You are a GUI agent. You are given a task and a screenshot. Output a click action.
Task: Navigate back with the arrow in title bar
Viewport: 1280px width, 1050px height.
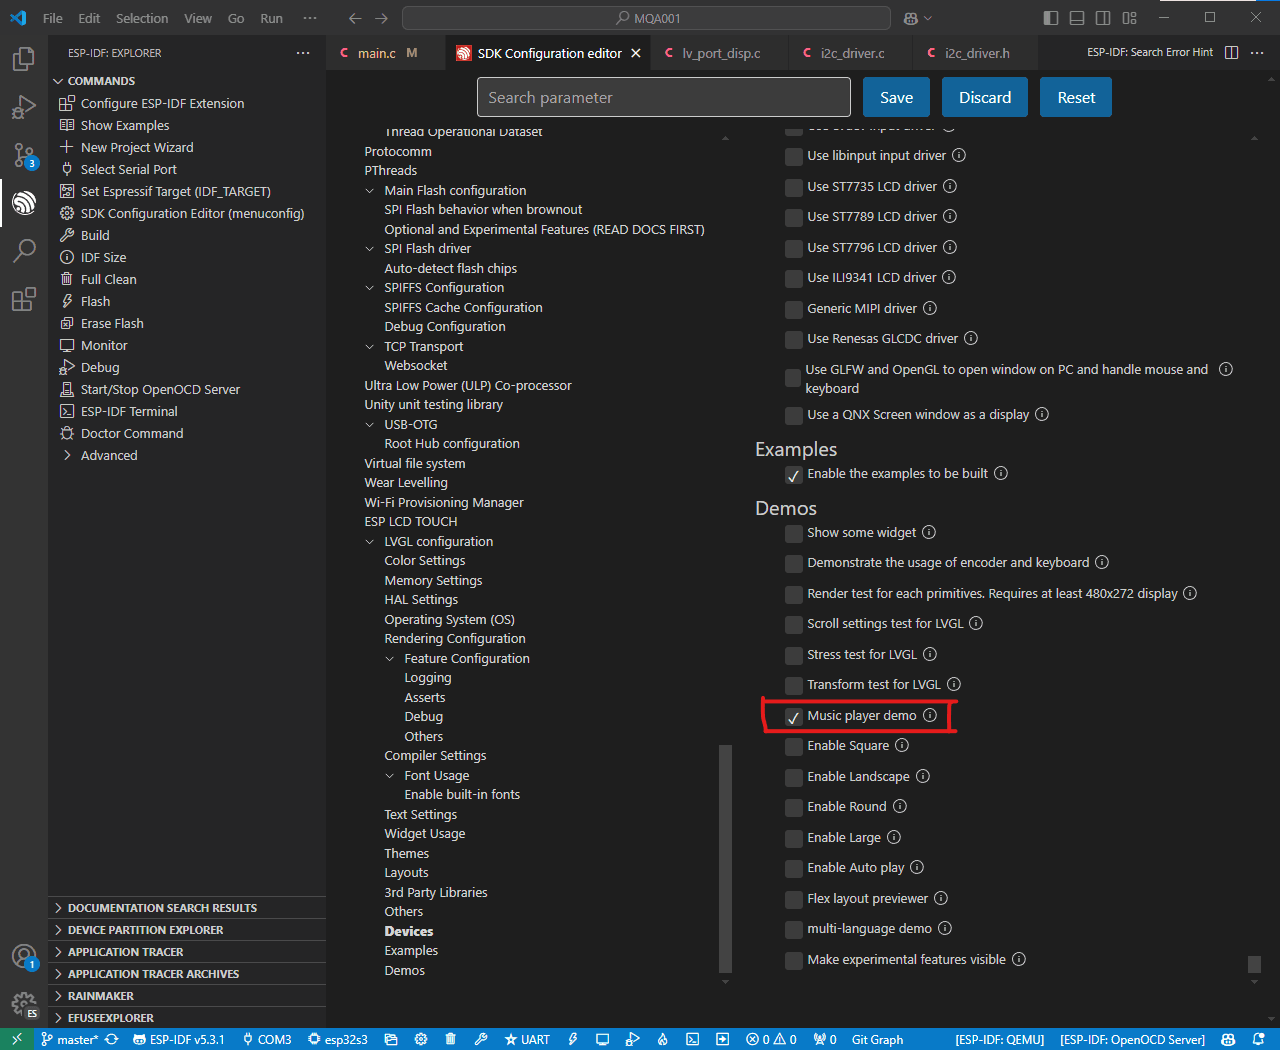click(355, 18)
